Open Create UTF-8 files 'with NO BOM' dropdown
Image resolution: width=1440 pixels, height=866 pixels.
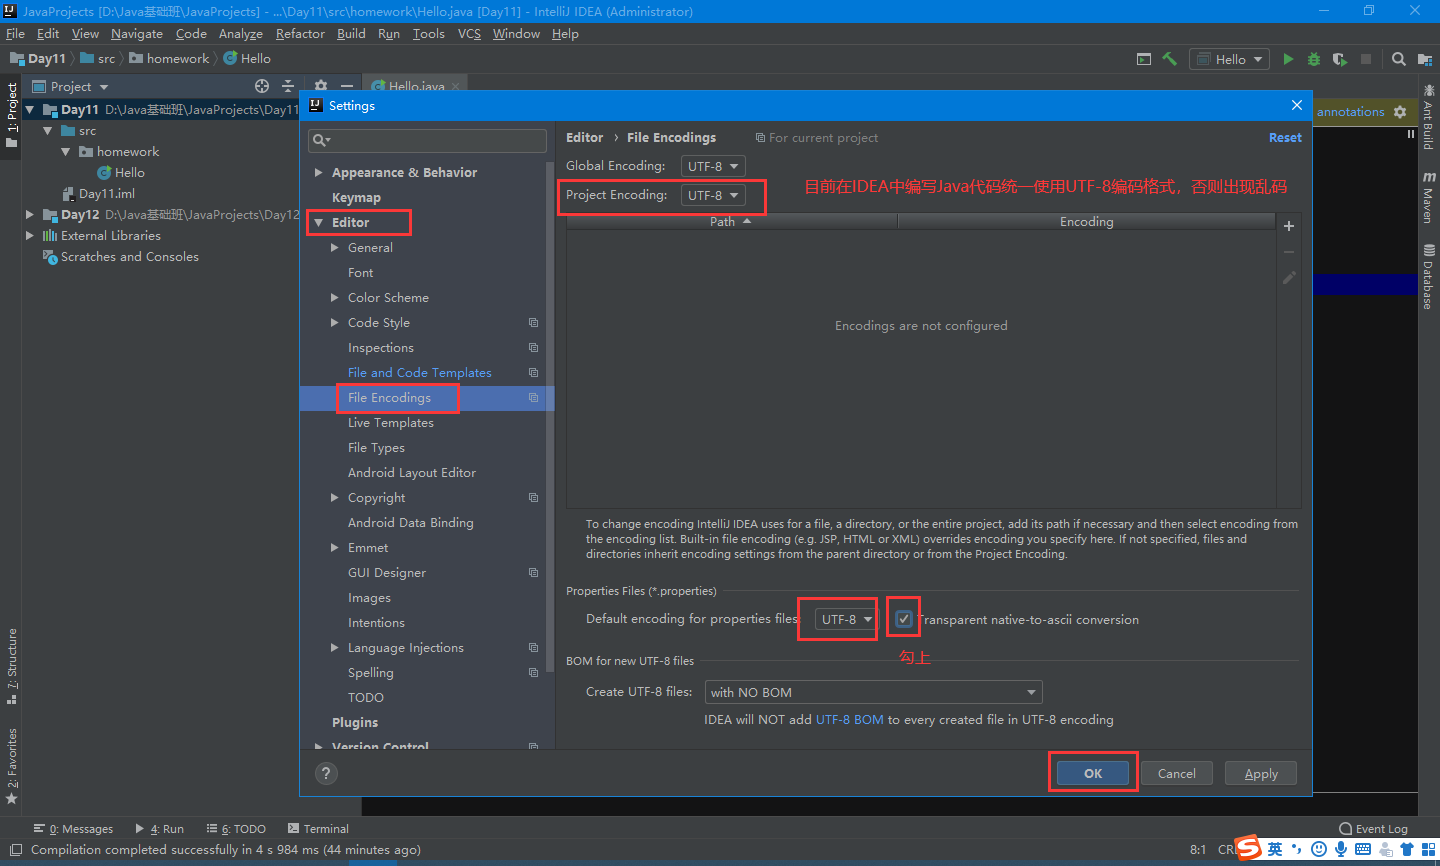pyautogui.click(x=874, y=692)
